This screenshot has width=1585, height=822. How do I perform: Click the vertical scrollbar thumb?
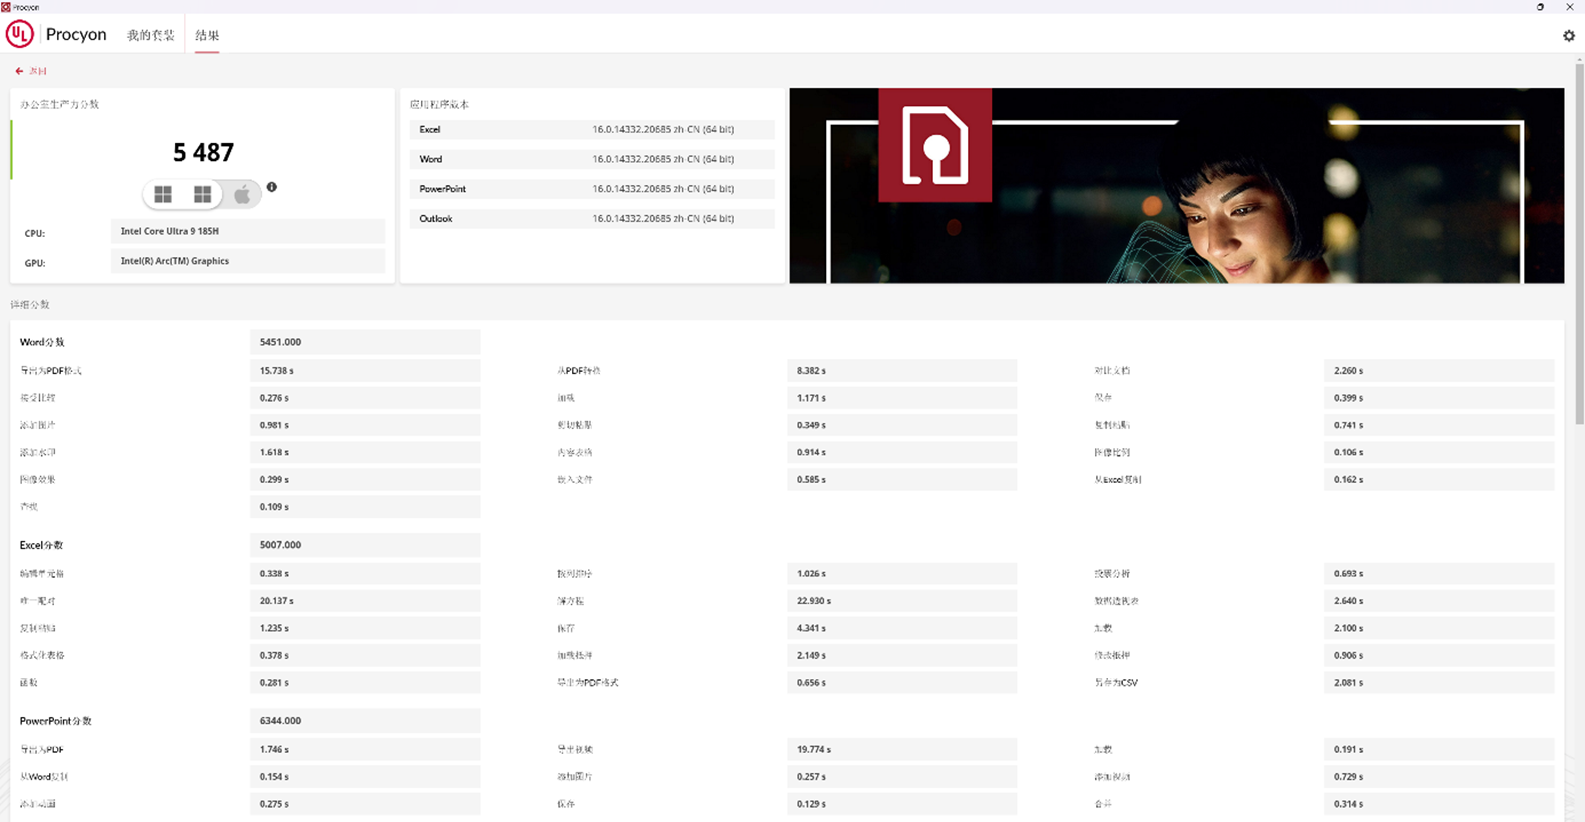(x=1579, y=245)
